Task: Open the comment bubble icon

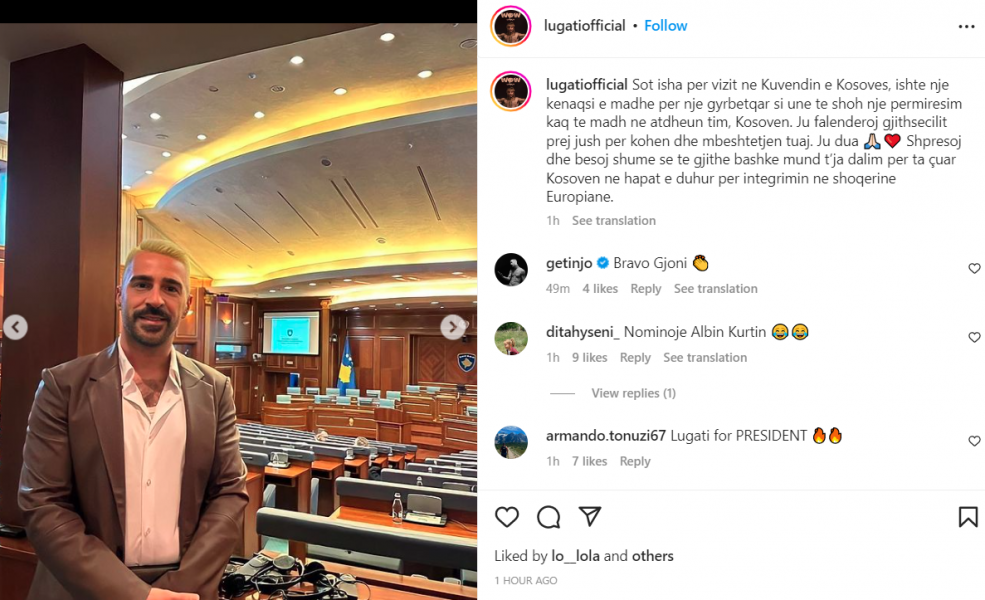Action: click(548, 517)
